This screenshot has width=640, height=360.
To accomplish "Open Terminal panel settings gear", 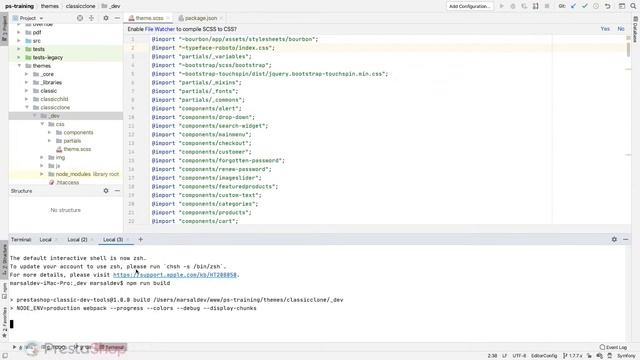I will (614, 240).
